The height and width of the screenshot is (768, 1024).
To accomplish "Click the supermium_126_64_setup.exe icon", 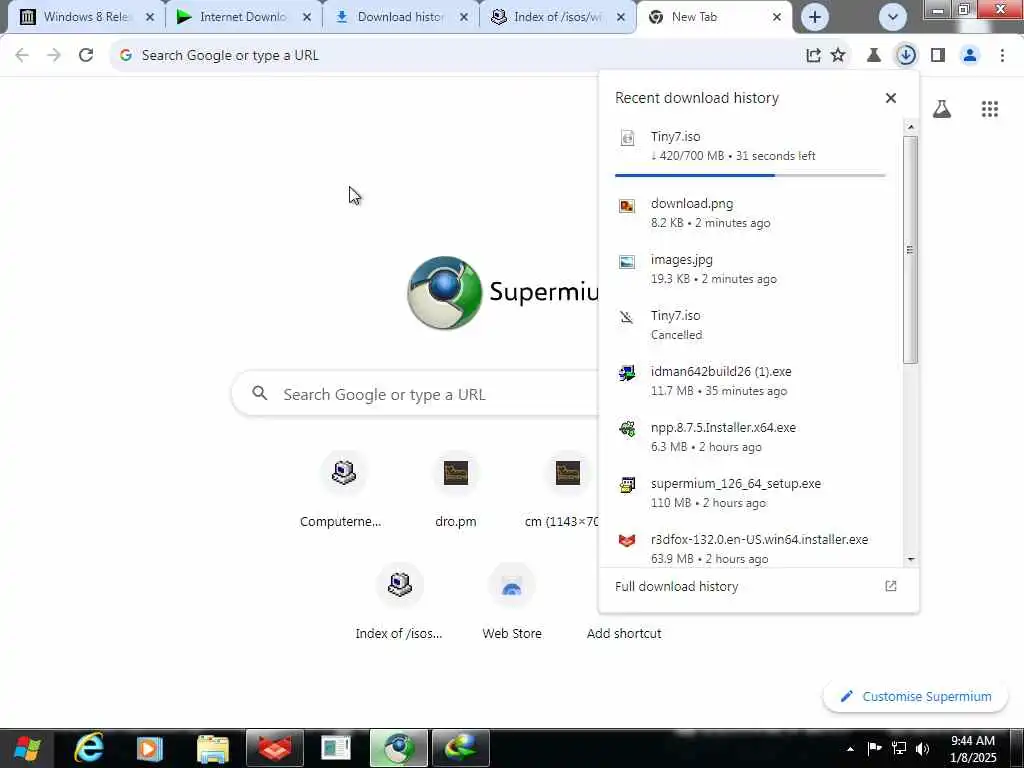I will coord(627,485).
